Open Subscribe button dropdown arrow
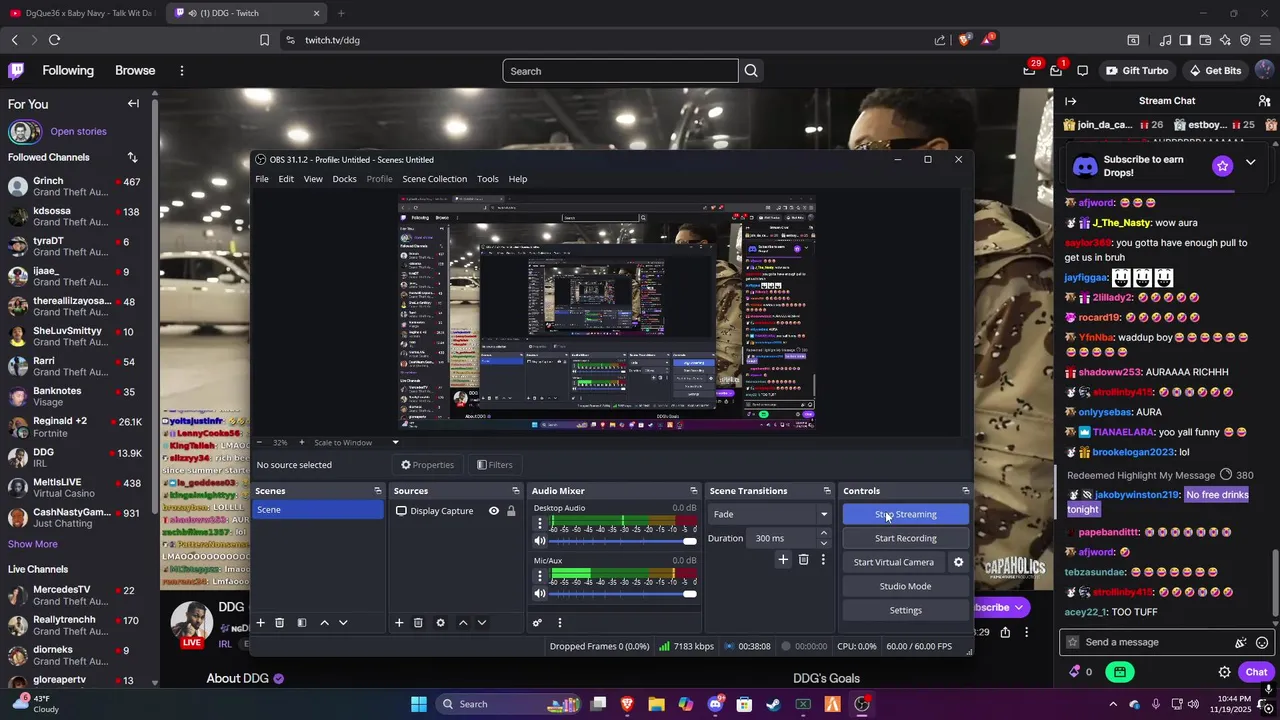1280x720 pixels. 1019,607
